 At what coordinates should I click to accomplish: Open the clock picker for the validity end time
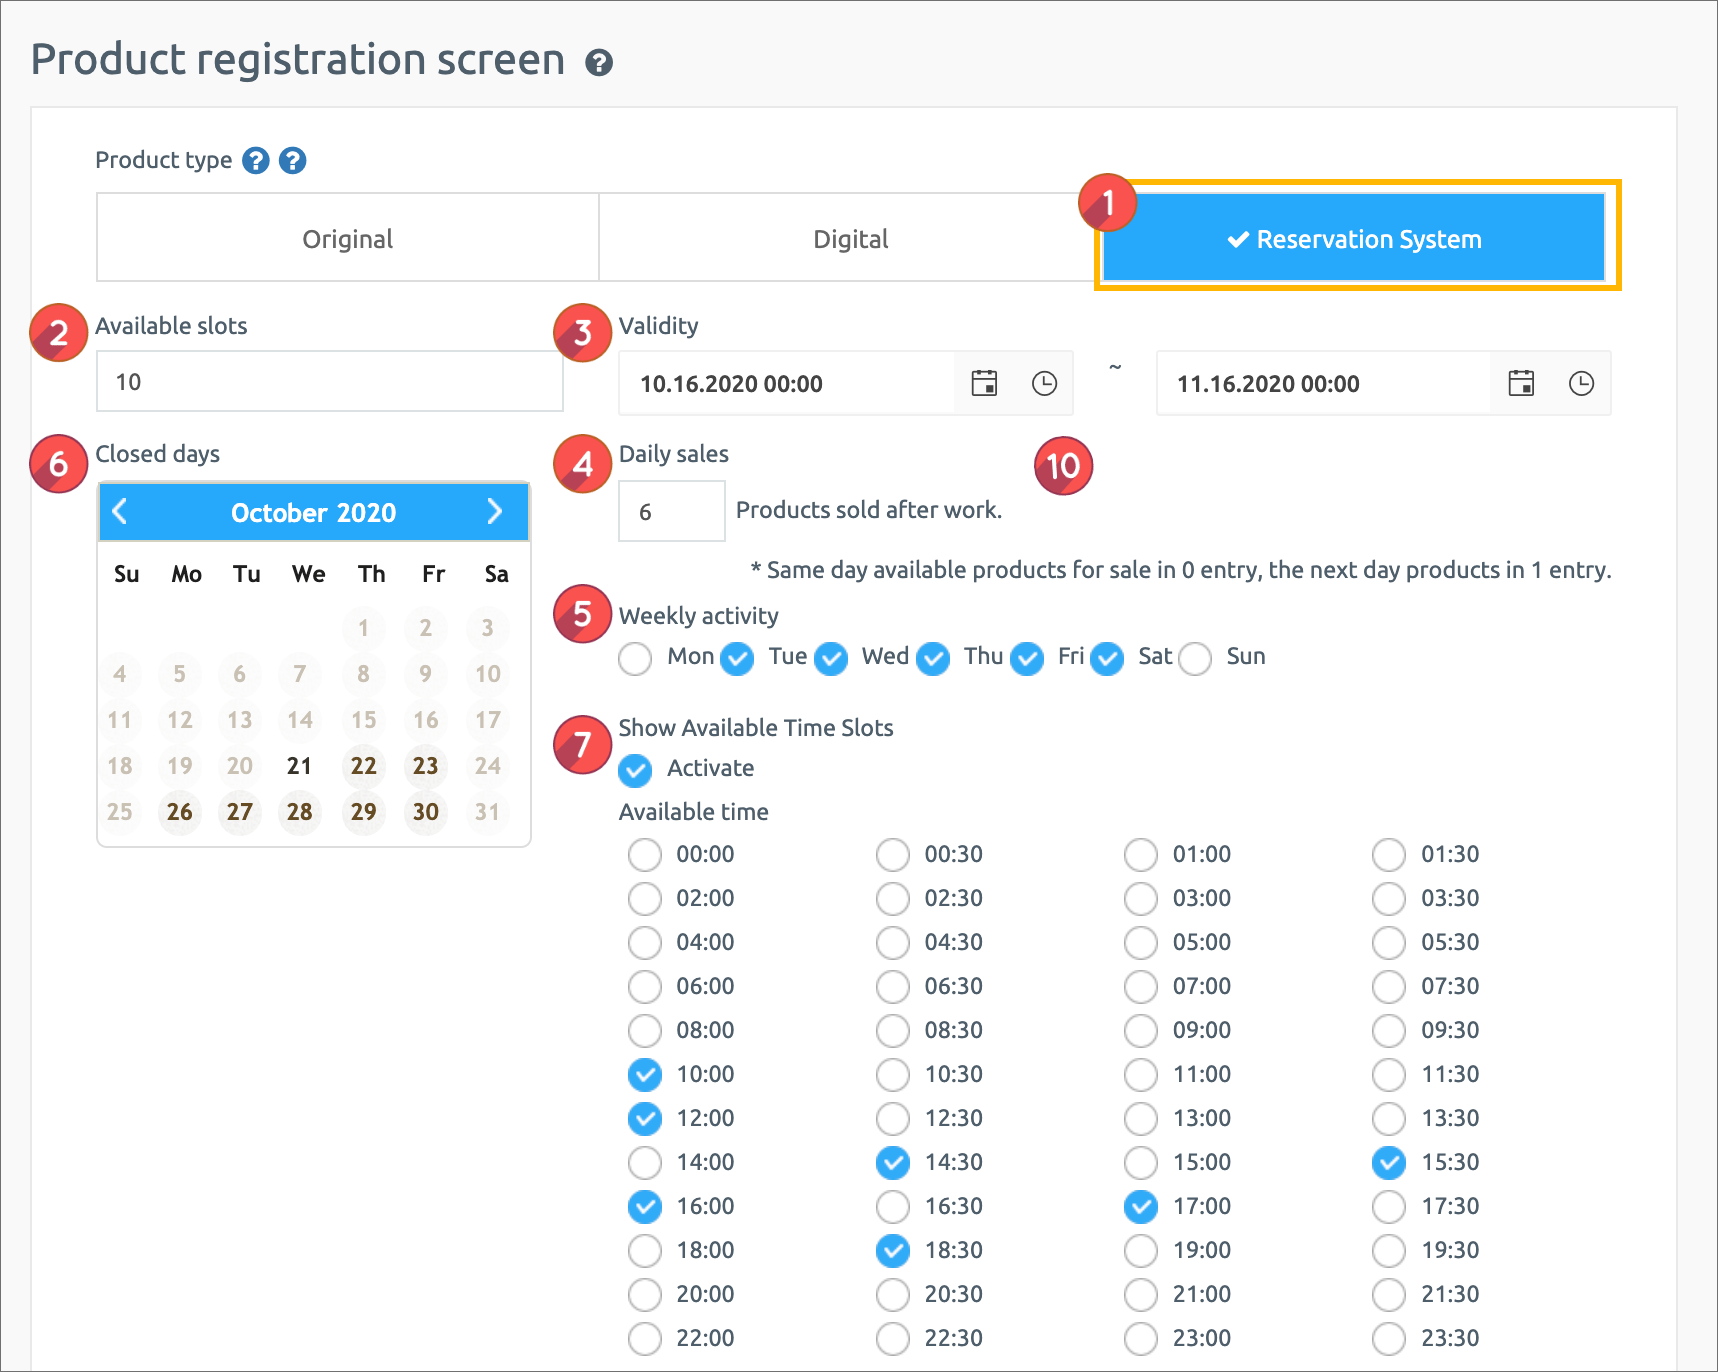[x=1581, y=383]
